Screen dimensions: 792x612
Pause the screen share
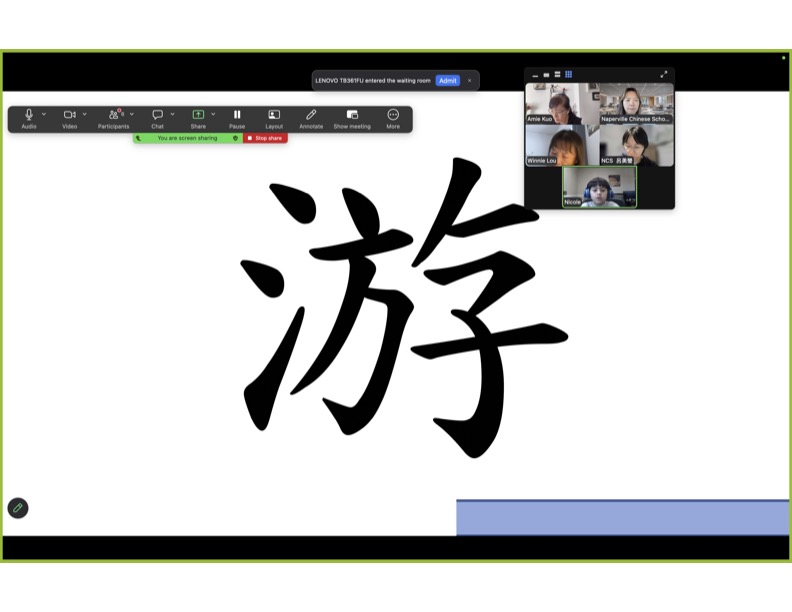pos(237,119)
